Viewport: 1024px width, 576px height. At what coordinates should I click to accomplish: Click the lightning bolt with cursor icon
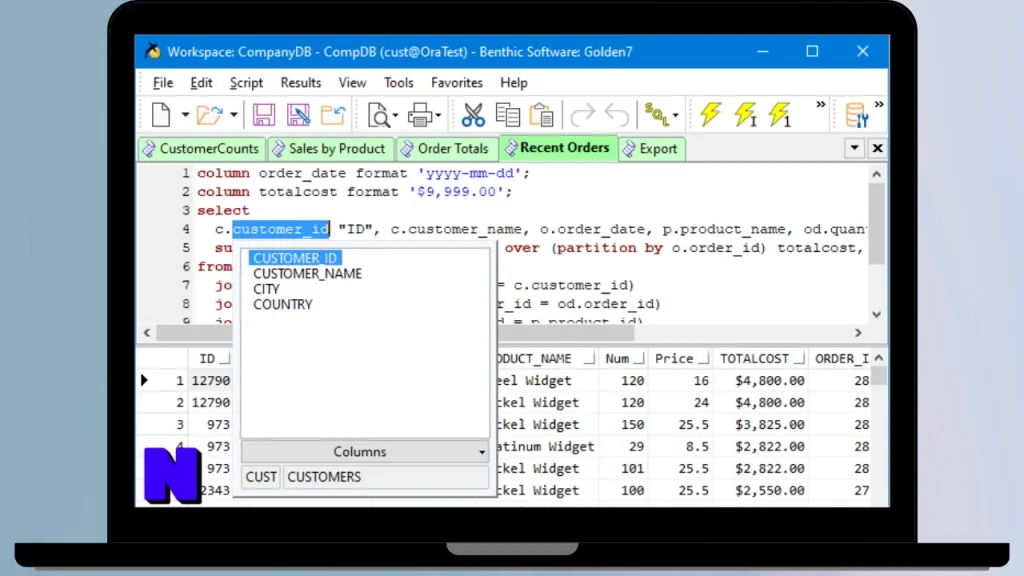745,114
